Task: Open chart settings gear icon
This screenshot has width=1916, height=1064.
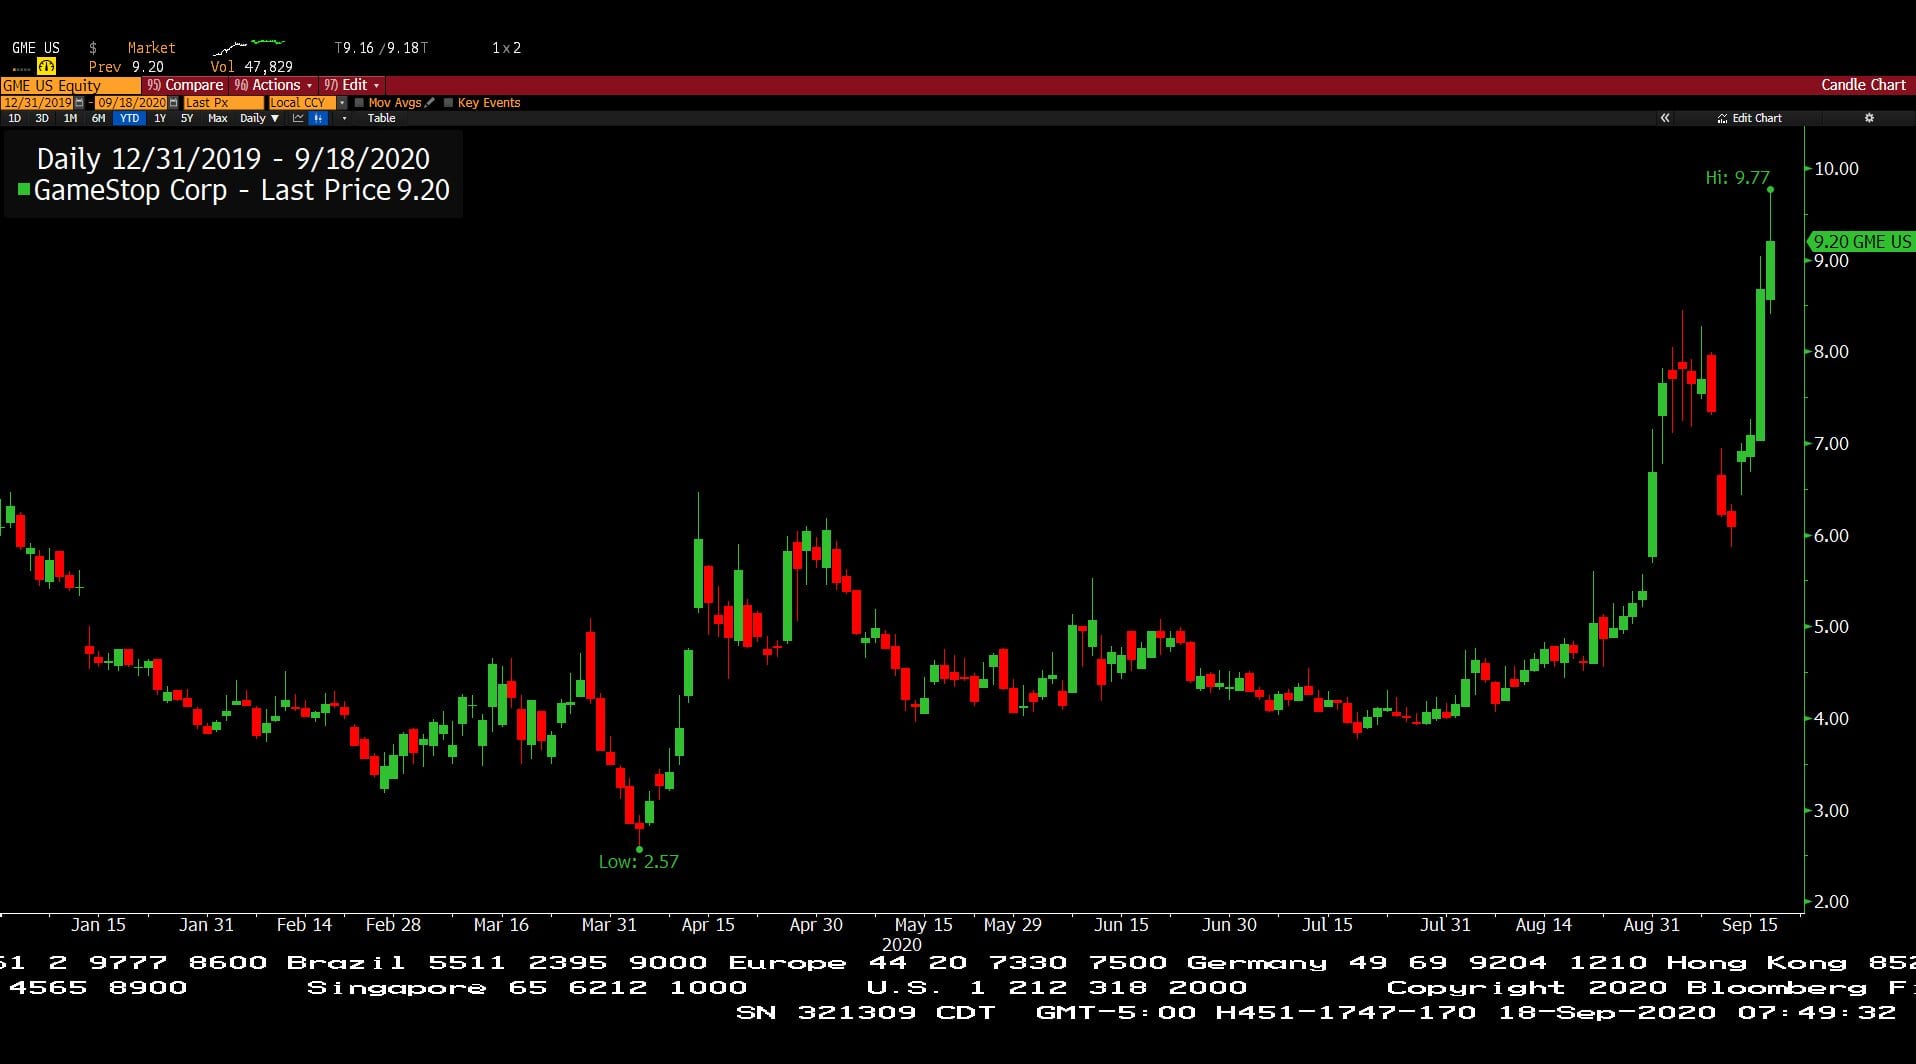Action: pos(1869,118)
